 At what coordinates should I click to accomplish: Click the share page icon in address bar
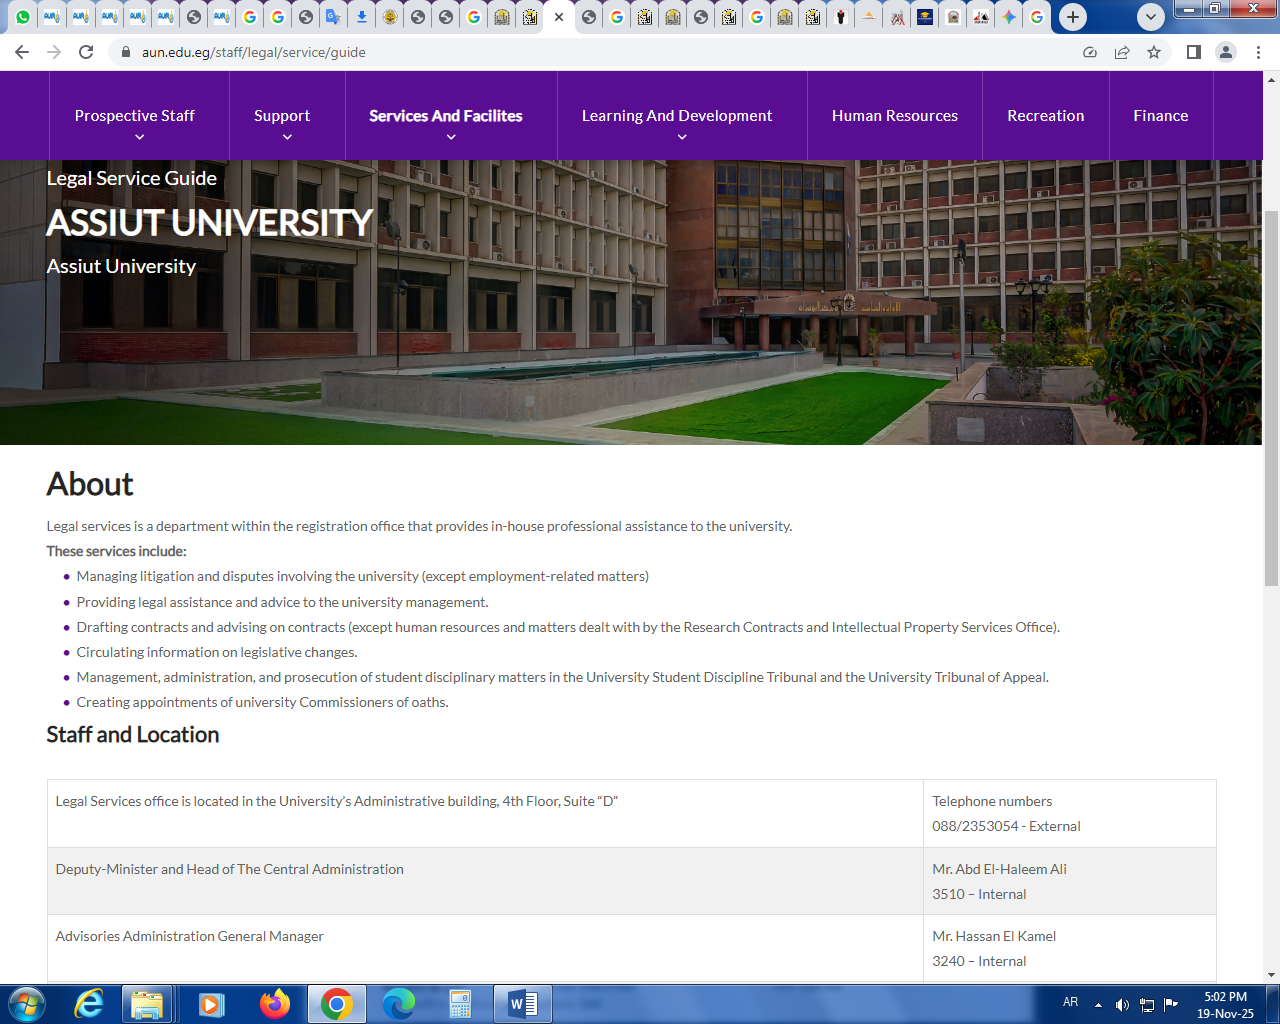(x=1122, y=52)
